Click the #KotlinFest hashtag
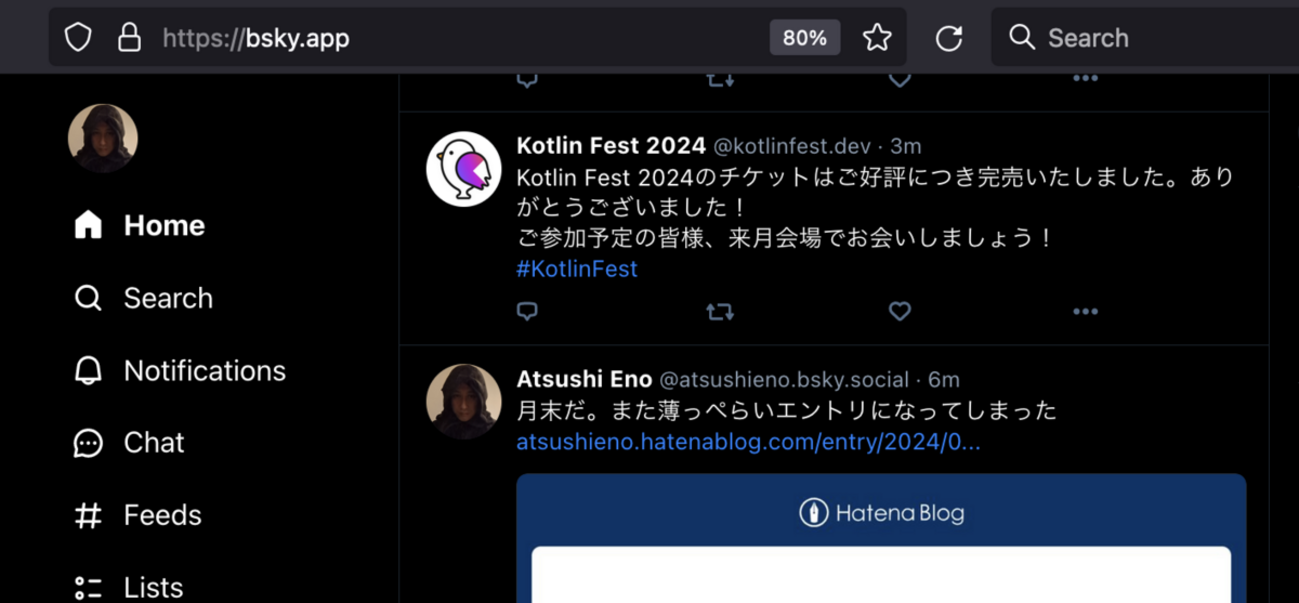The height and width of the screenshot is (603, 1299). click(x=577, y=269)
